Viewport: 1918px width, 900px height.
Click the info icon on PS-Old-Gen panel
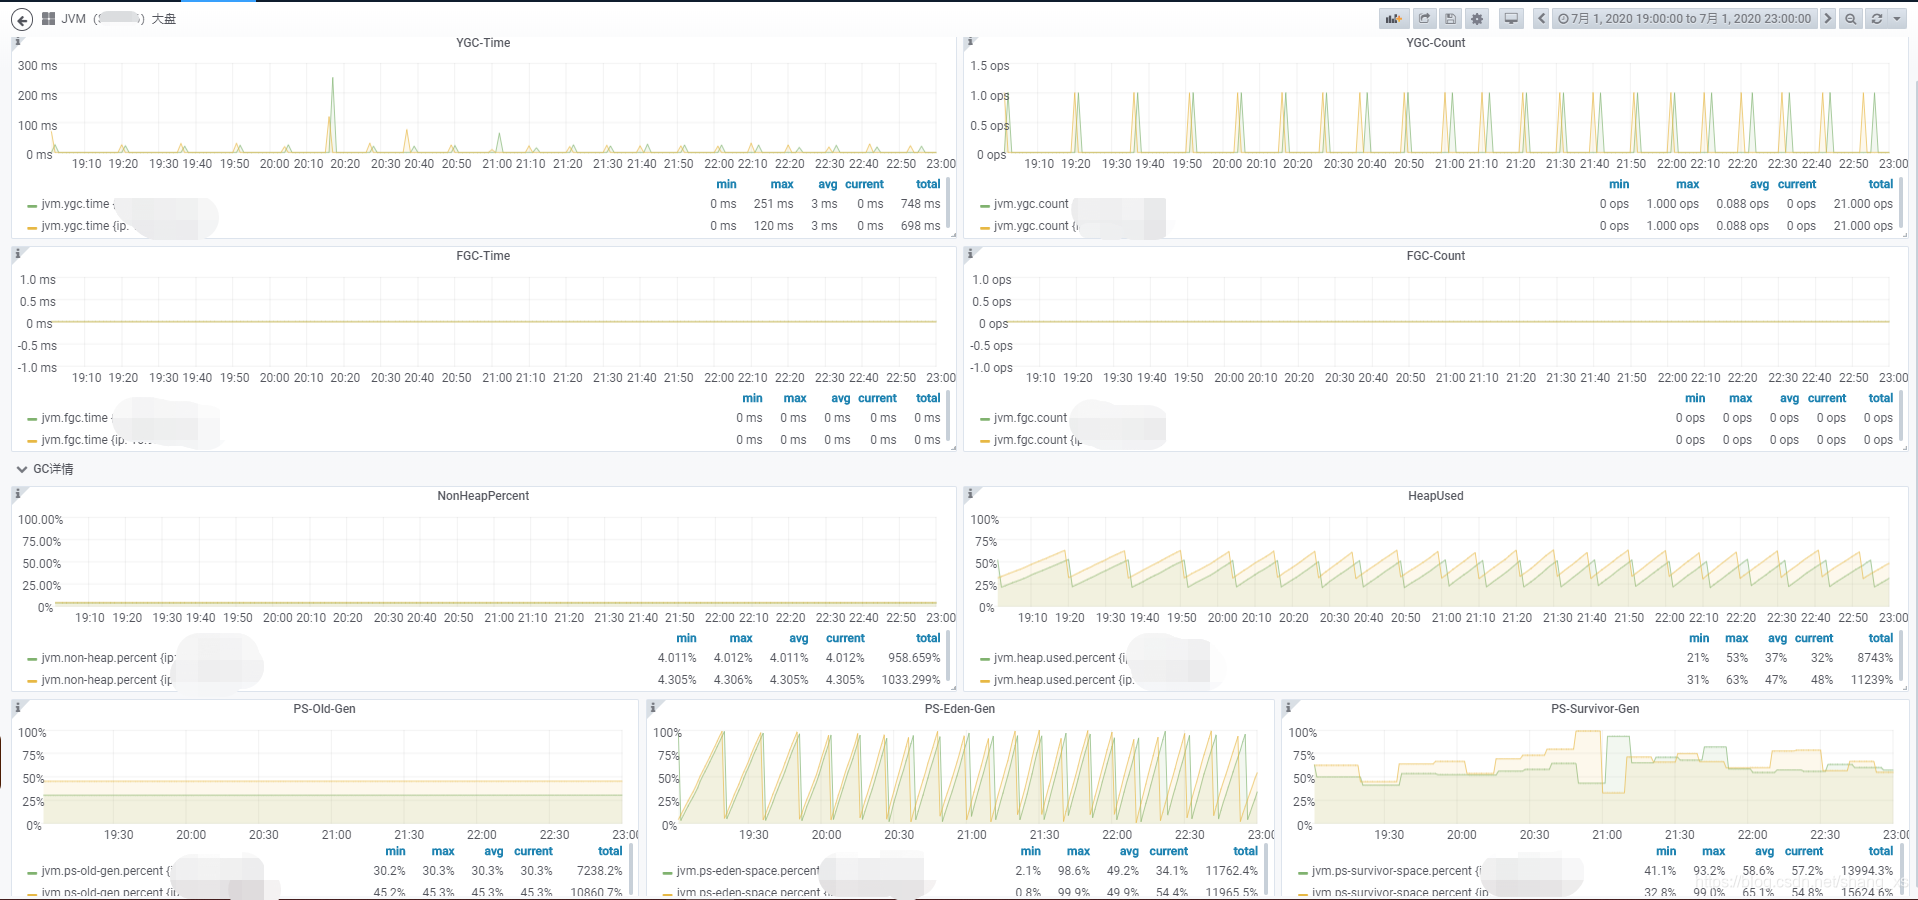[17, 708]
